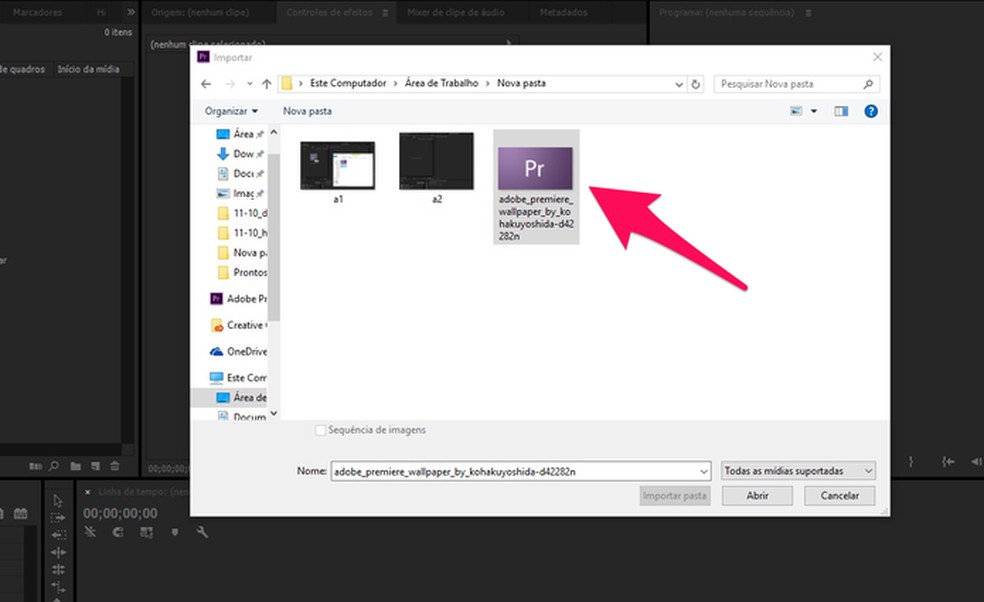Screen dimensions: 984x602
Task: Expand the recent locations dropdown arrow
Action: pos(249,83)
